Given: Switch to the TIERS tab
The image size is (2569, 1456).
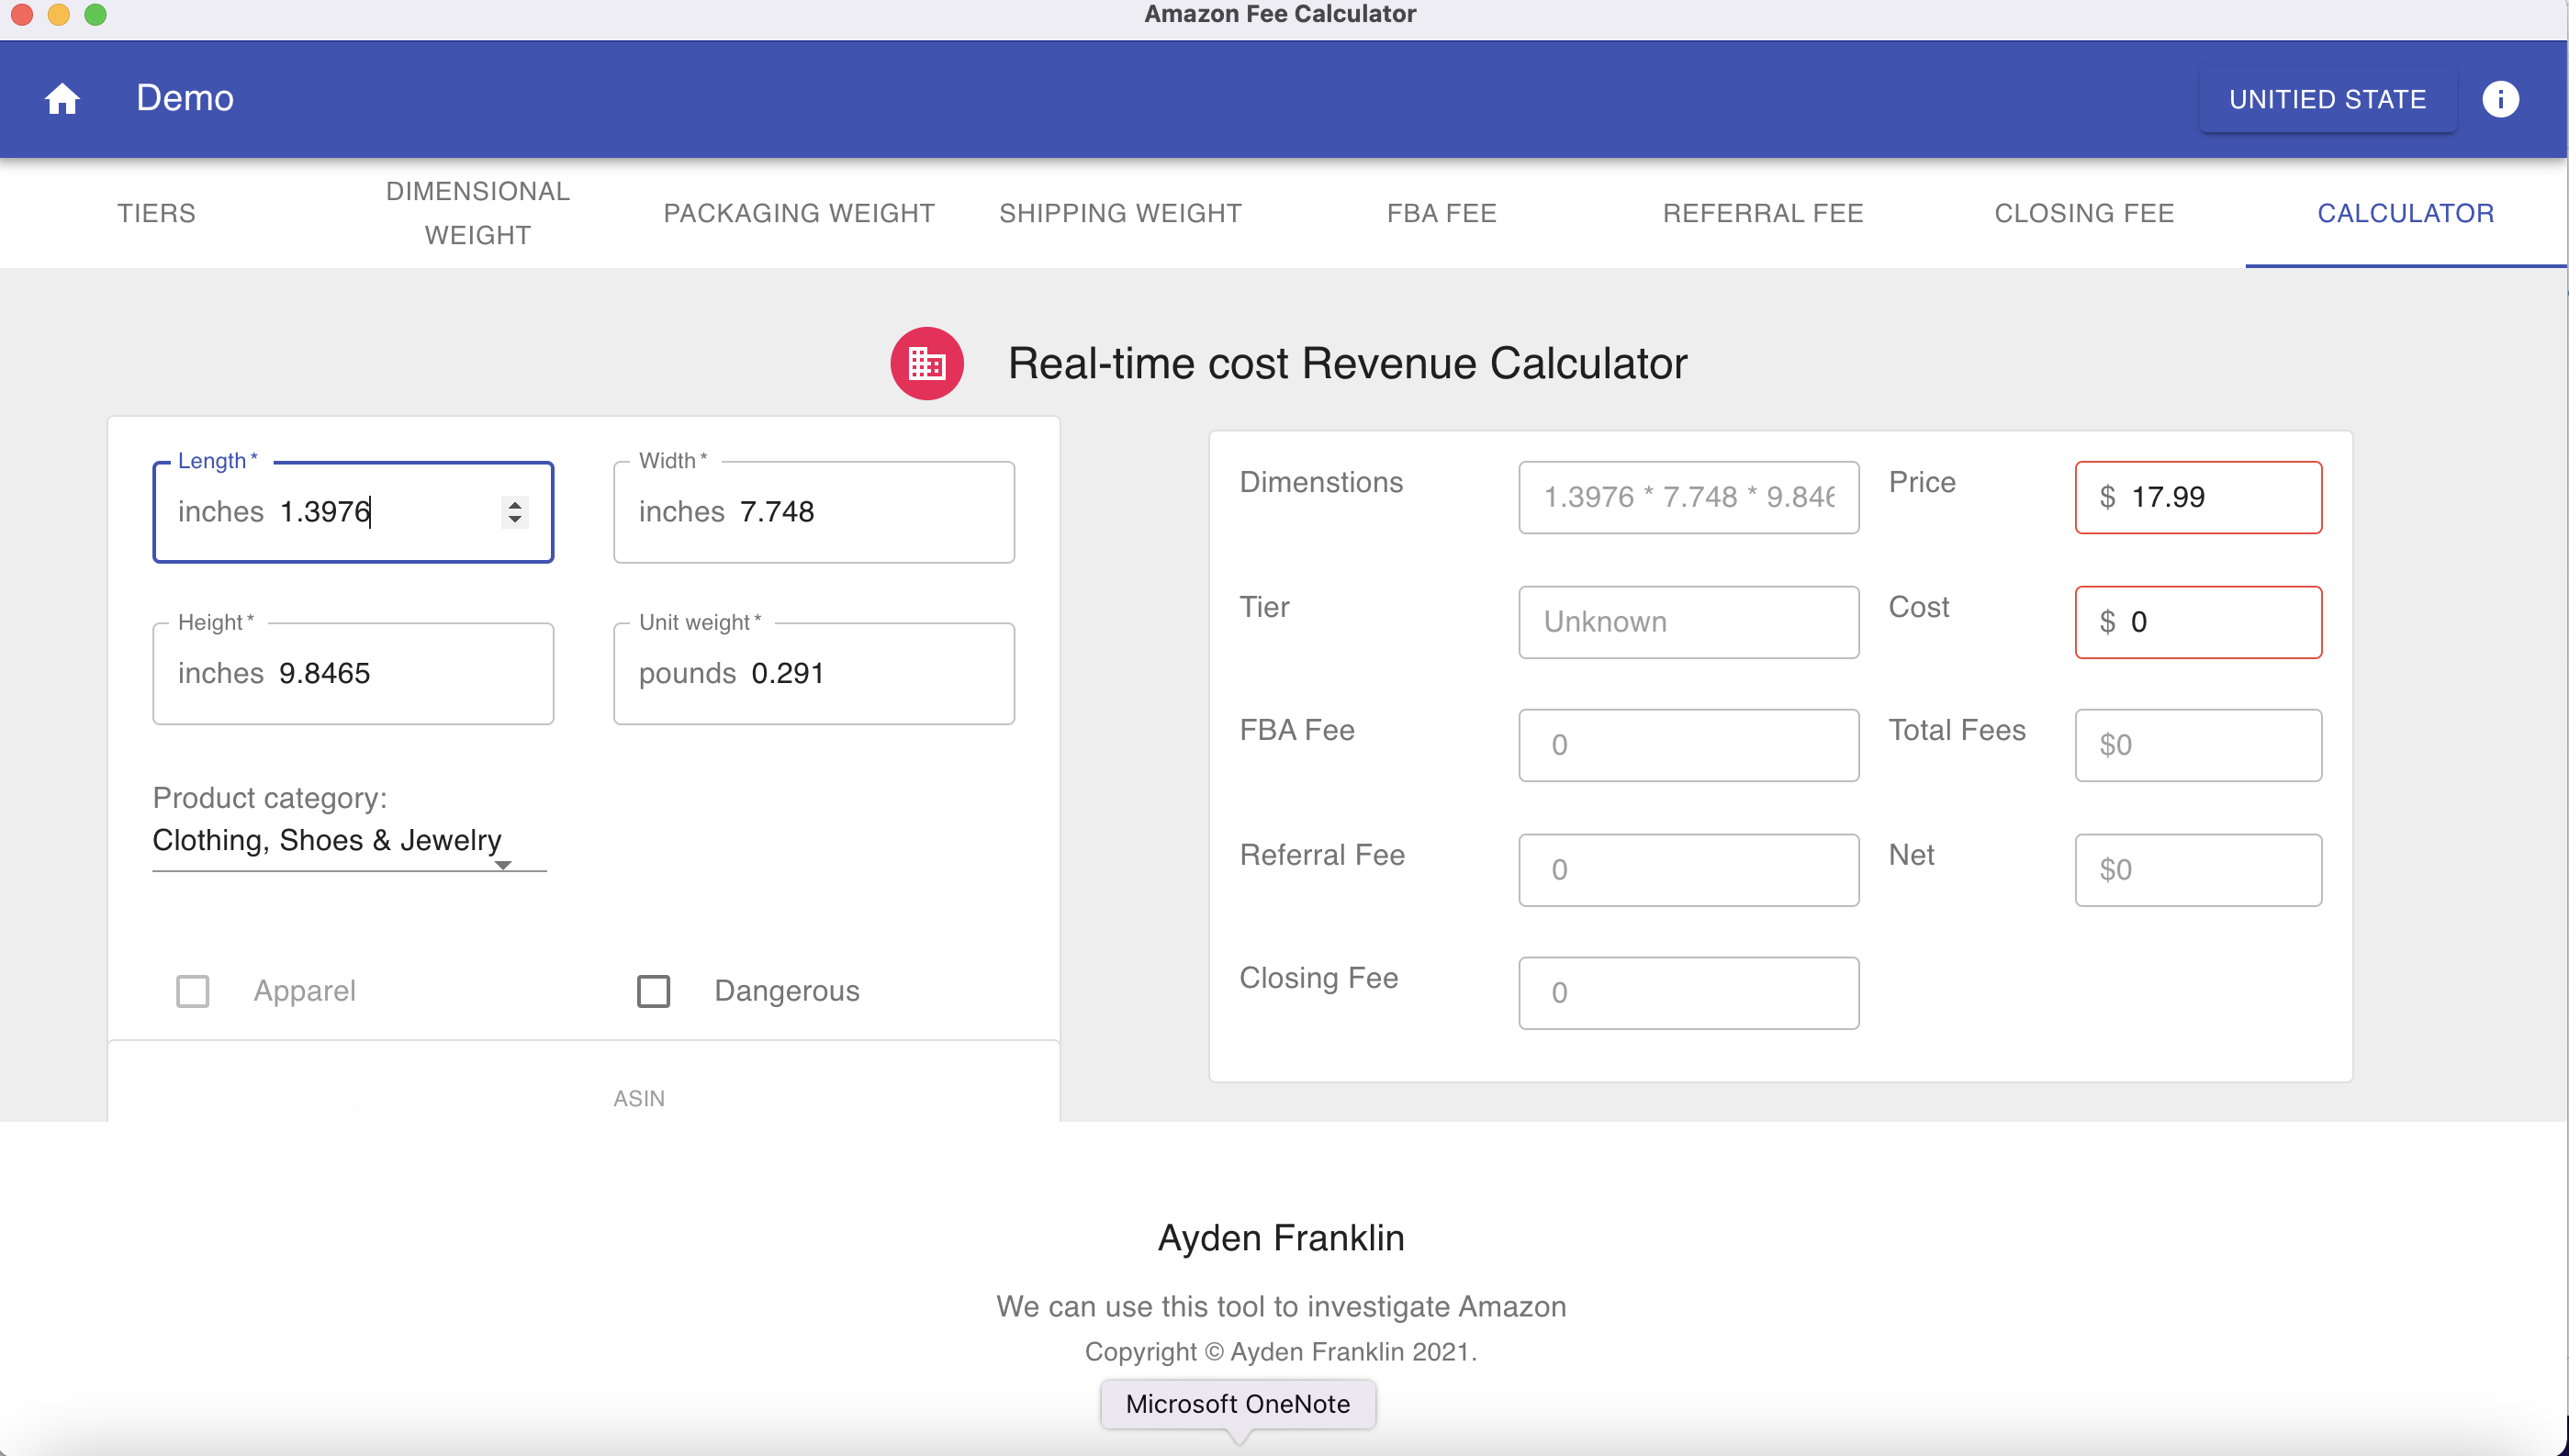Looking at the screenshot, I should 156,213.
